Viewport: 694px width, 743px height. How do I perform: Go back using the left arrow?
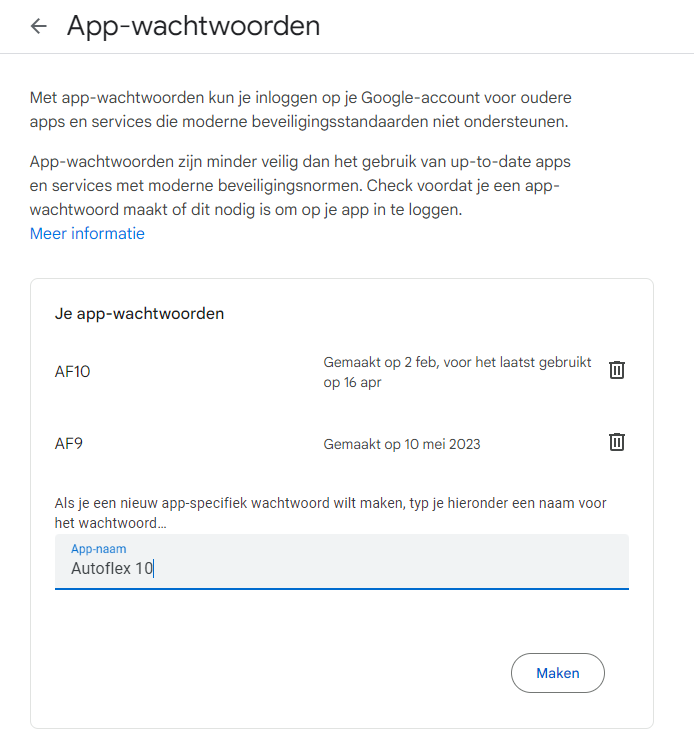pos(38,26)
